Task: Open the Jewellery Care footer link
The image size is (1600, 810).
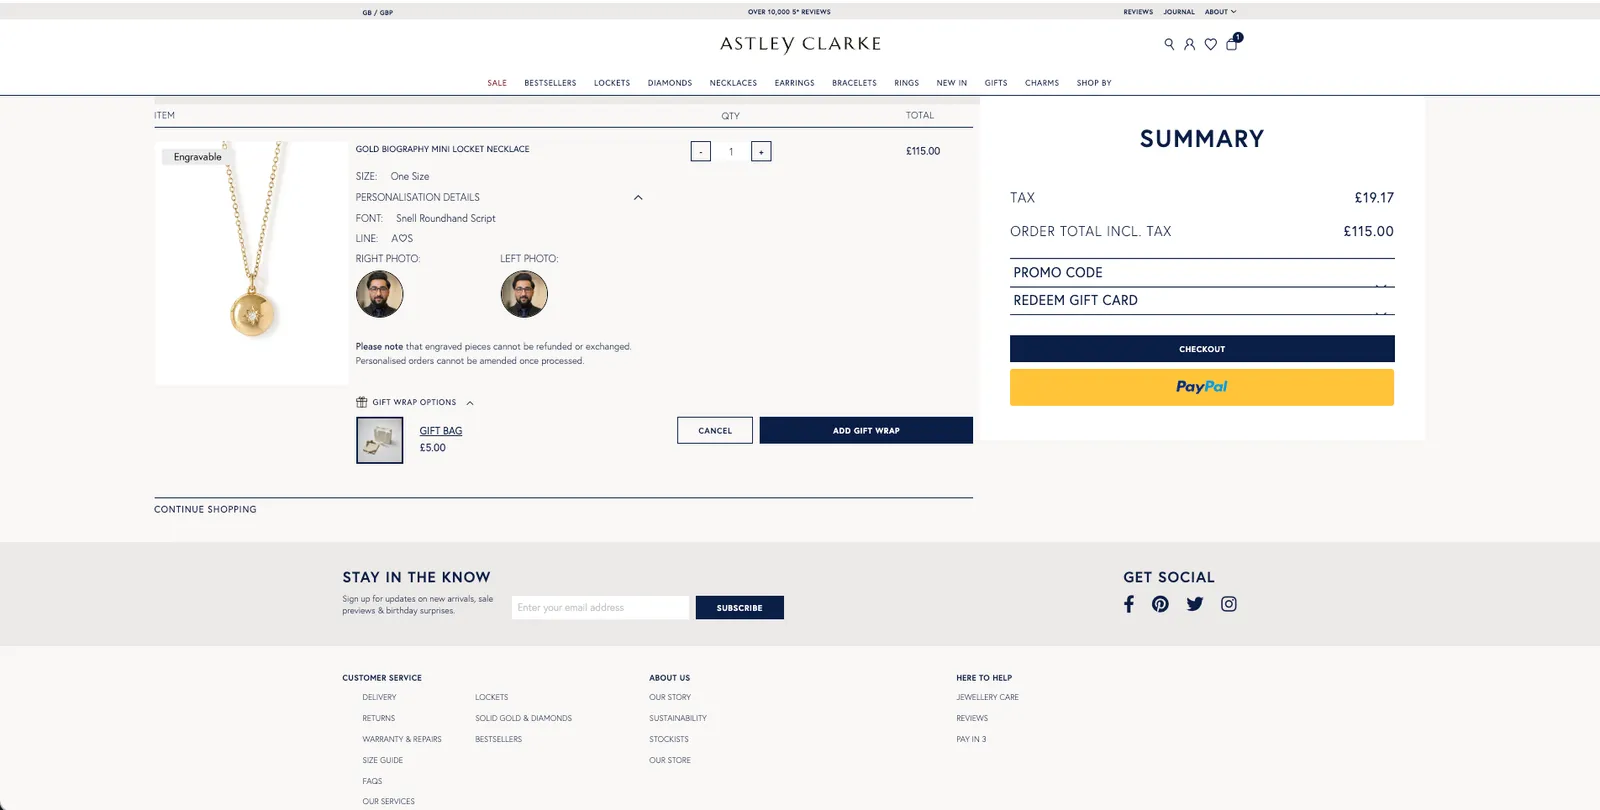Action: pos(987,697)
